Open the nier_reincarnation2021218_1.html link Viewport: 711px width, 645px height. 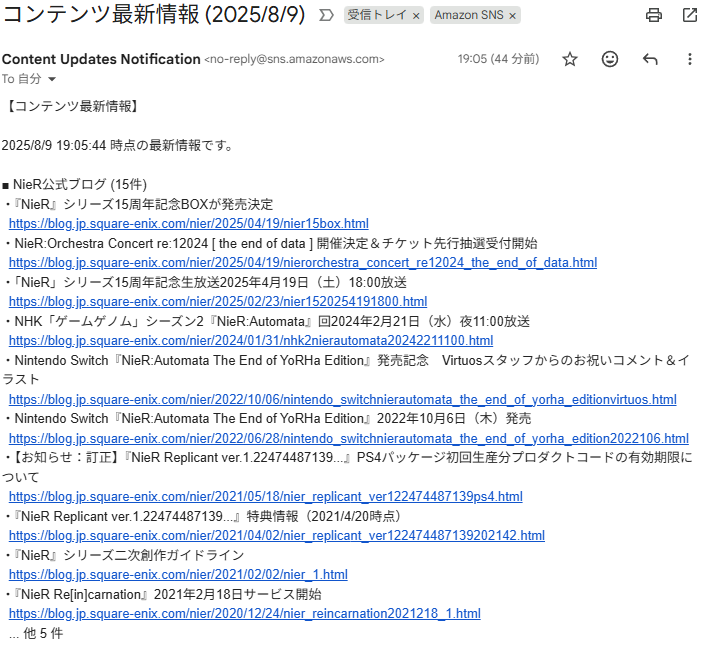tap(244, 614)
